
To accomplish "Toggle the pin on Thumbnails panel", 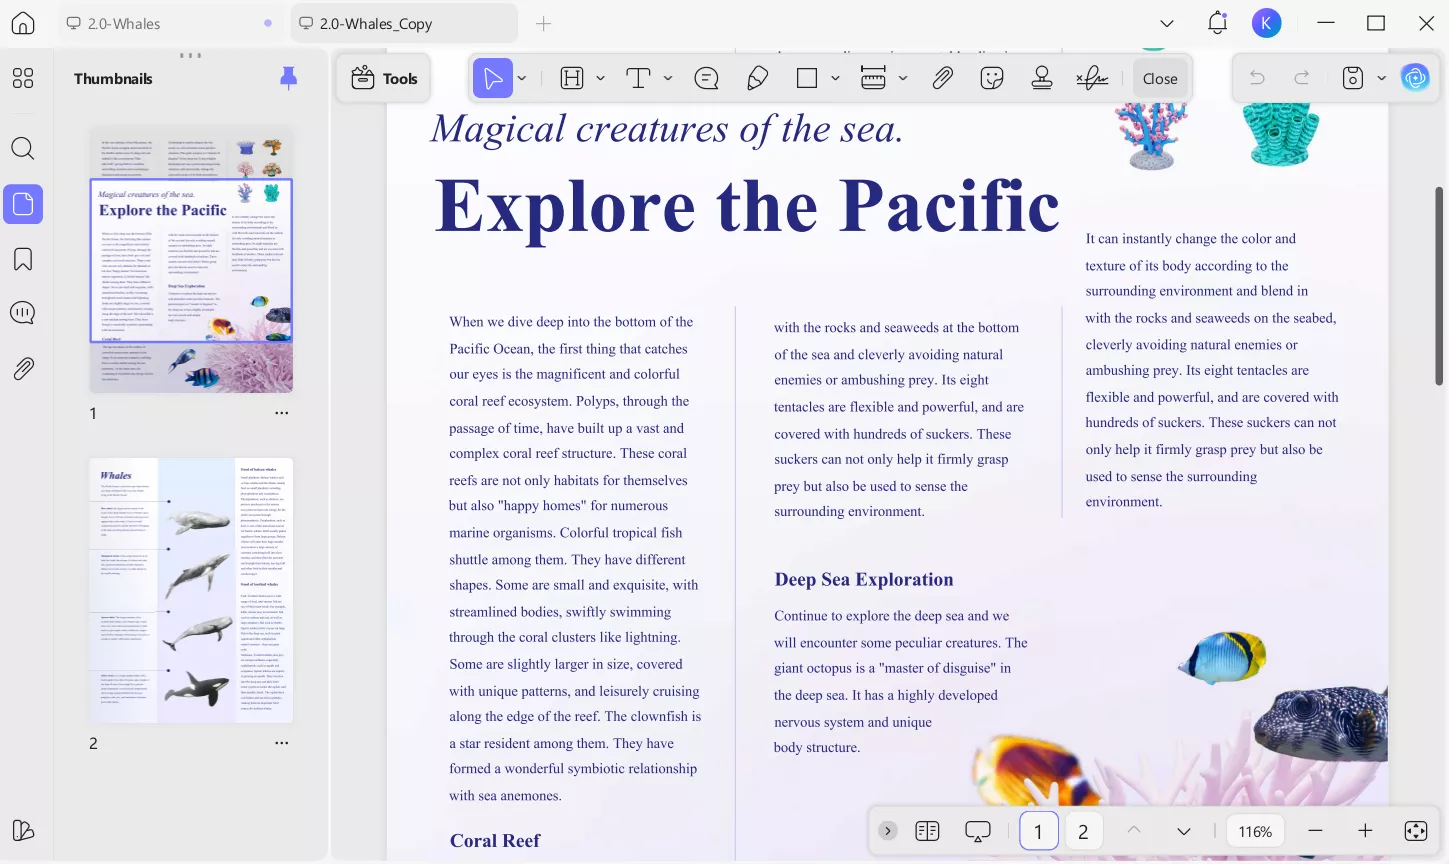I will coord(288,78).
